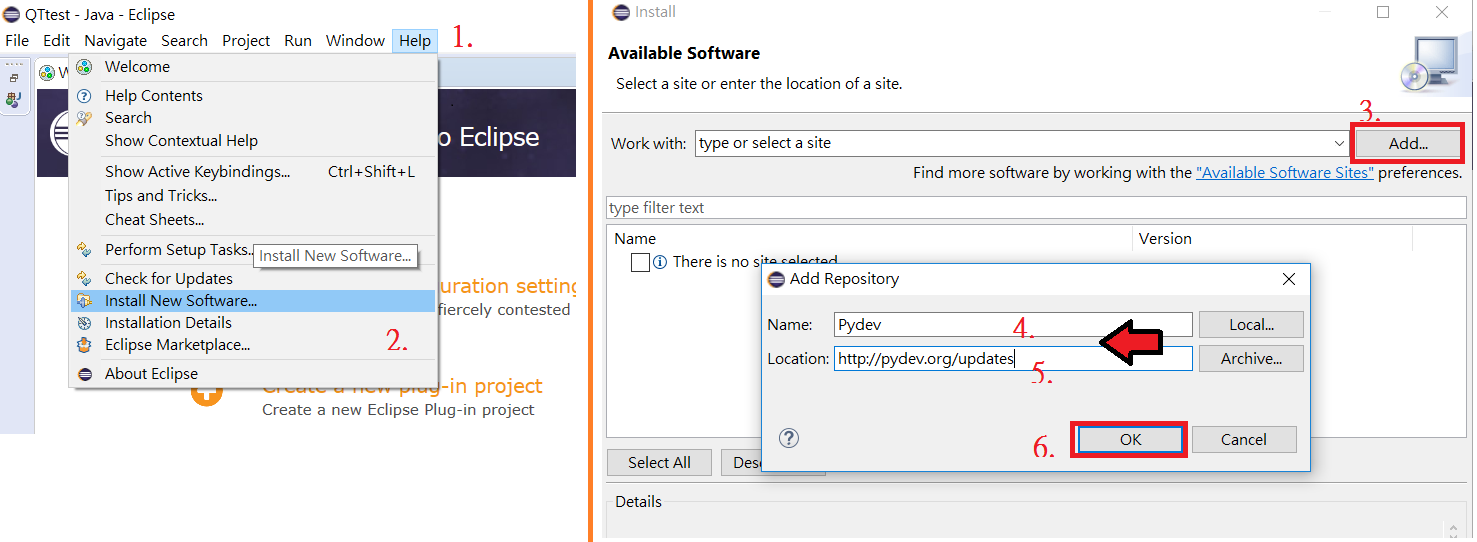
Task: Click the Help Contents question mark icon
Action: click(85, 96)
